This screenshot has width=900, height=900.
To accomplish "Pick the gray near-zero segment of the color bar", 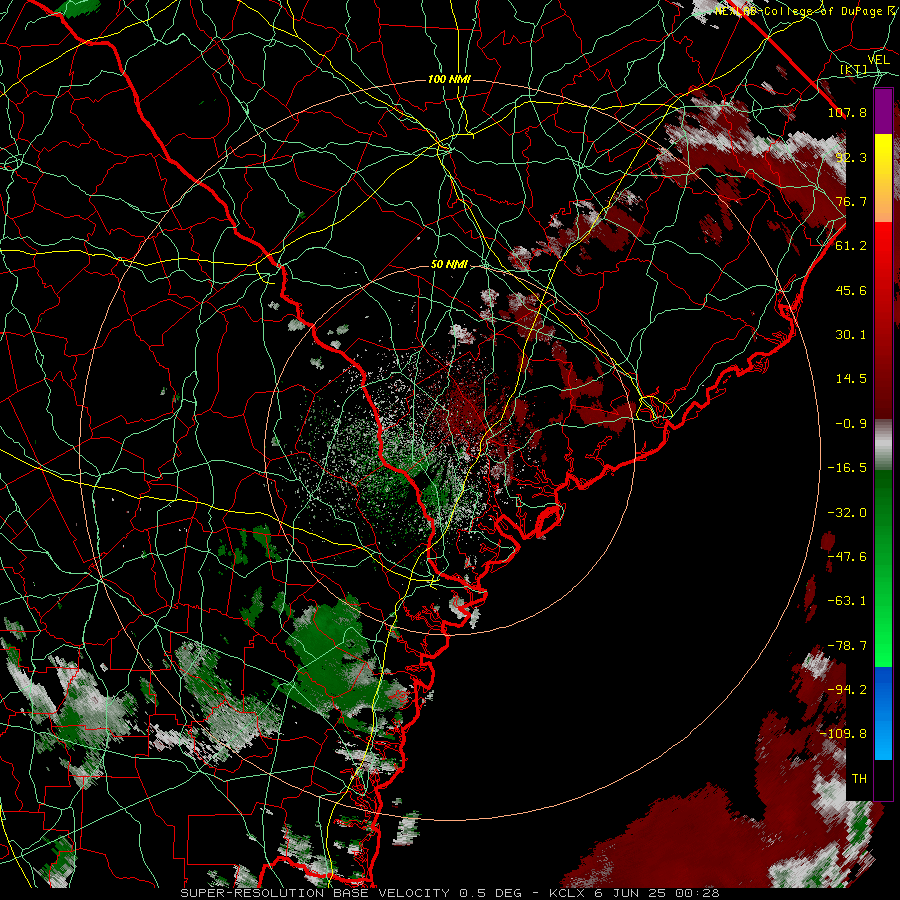I will click(883, 445).
